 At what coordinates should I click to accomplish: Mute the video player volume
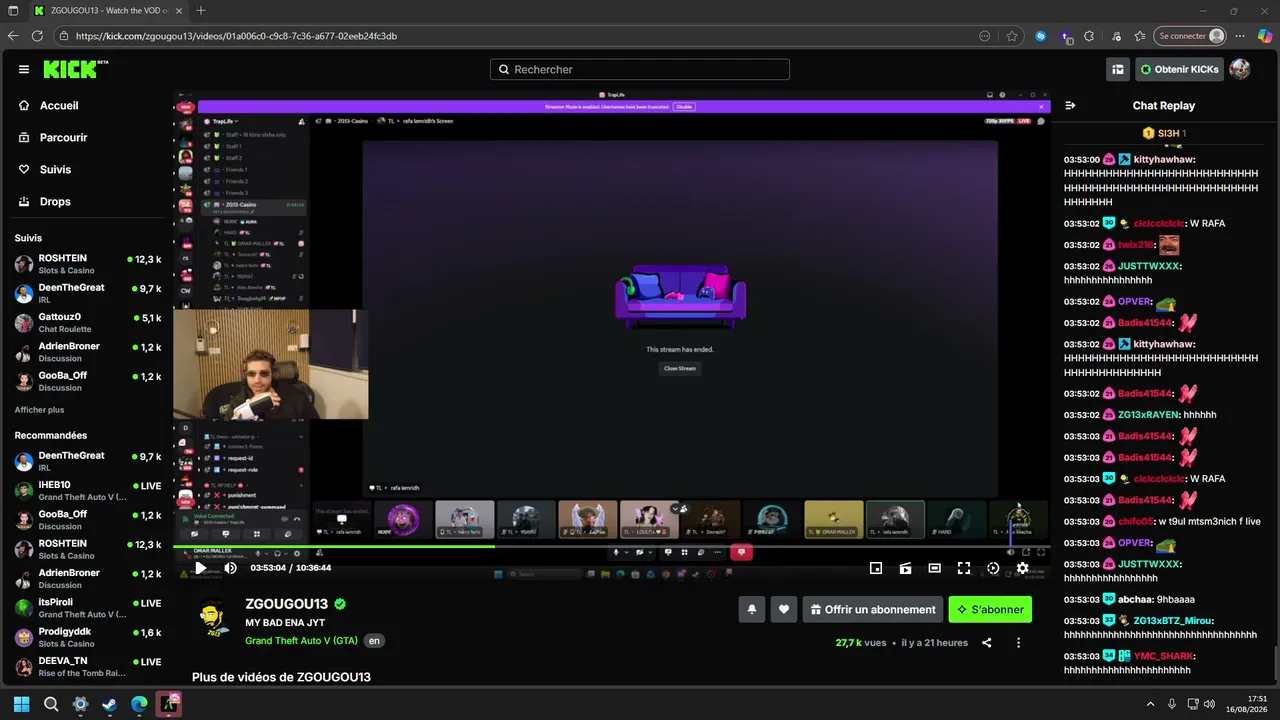click(230, 568)
